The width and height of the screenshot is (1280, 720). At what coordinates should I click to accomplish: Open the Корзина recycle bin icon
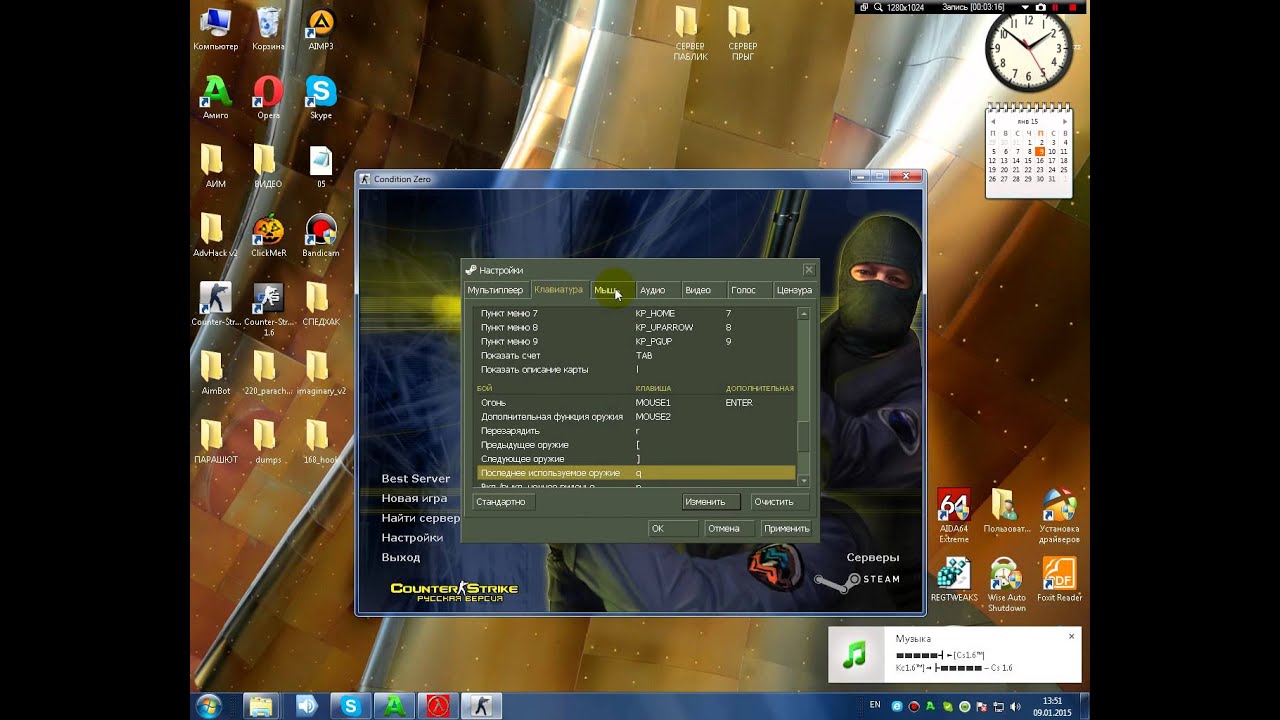268,29
